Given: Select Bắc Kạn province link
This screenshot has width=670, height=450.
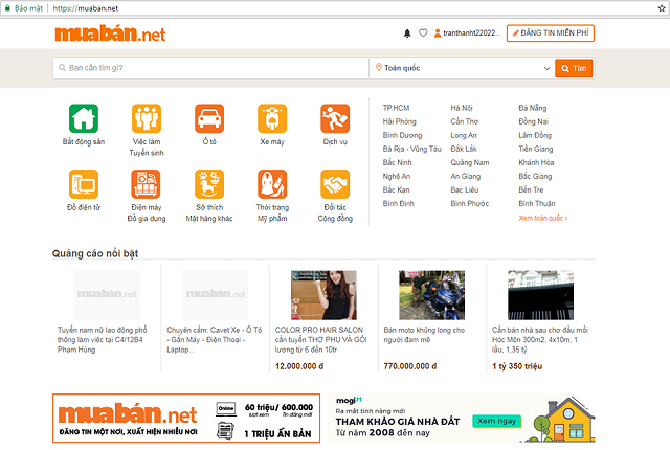Looking at the screenshot, I should 396,190.
